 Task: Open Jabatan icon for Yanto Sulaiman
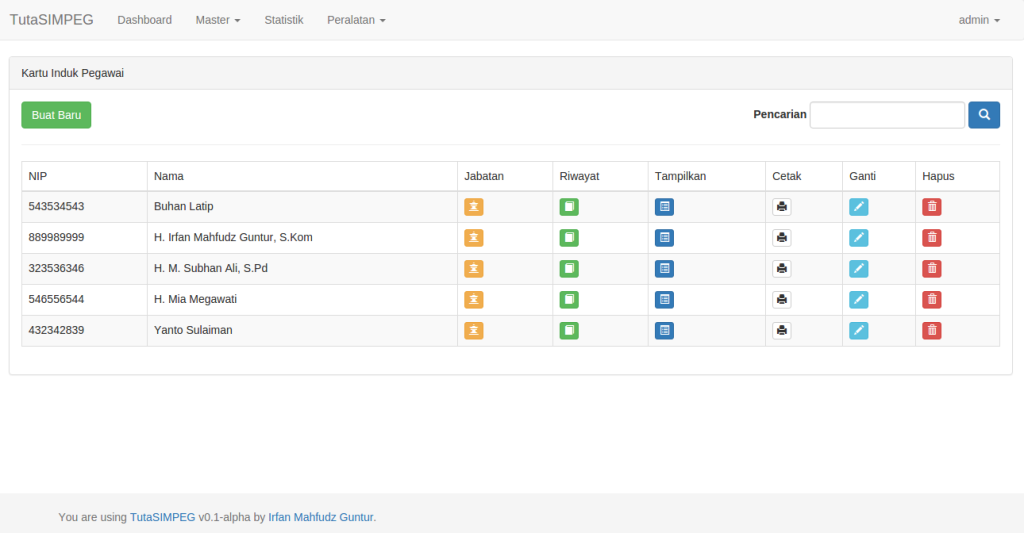pos(474,331)
